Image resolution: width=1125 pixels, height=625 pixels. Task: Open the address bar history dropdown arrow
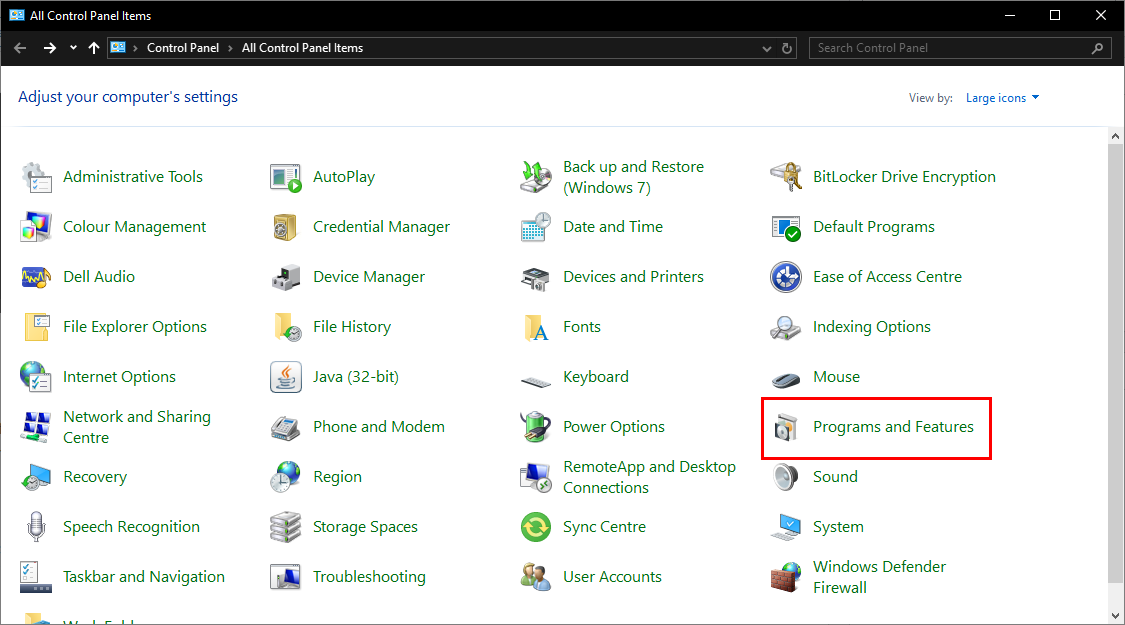point(767,48)
